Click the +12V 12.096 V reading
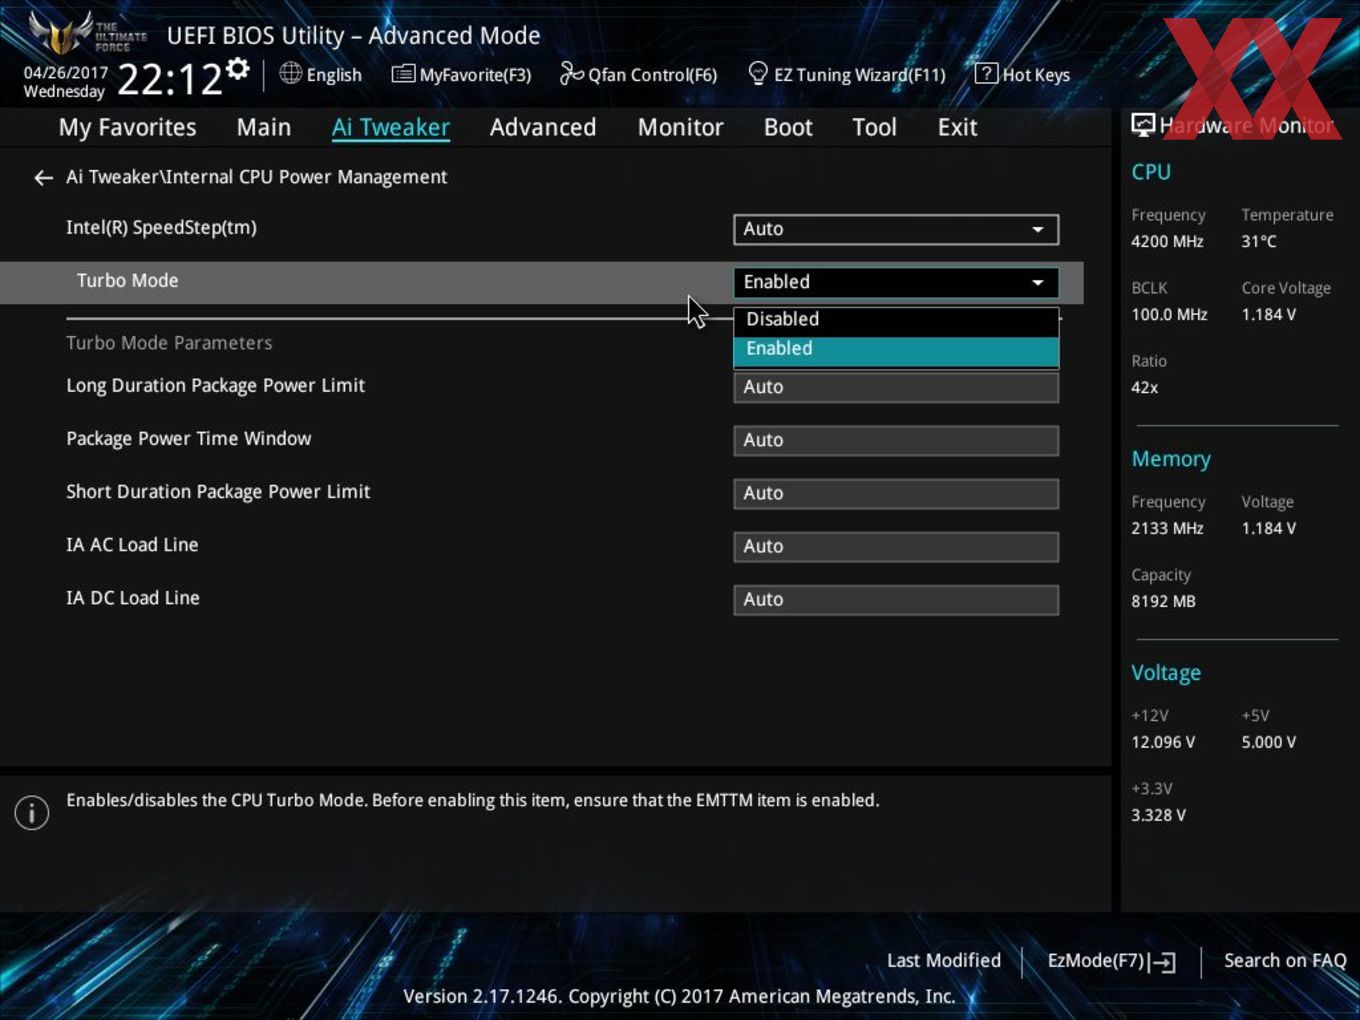1360x1020 pixels. pyautogui.click(x=1163, y=743)
